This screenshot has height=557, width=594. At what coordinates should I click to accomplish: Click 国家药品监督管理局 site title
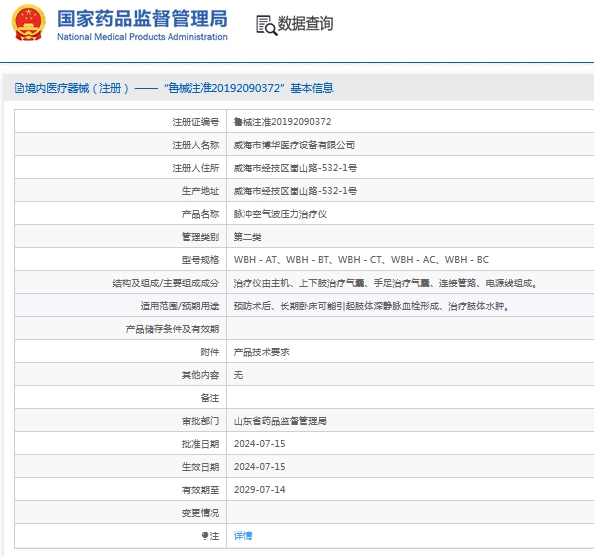(x=142, y=19)
